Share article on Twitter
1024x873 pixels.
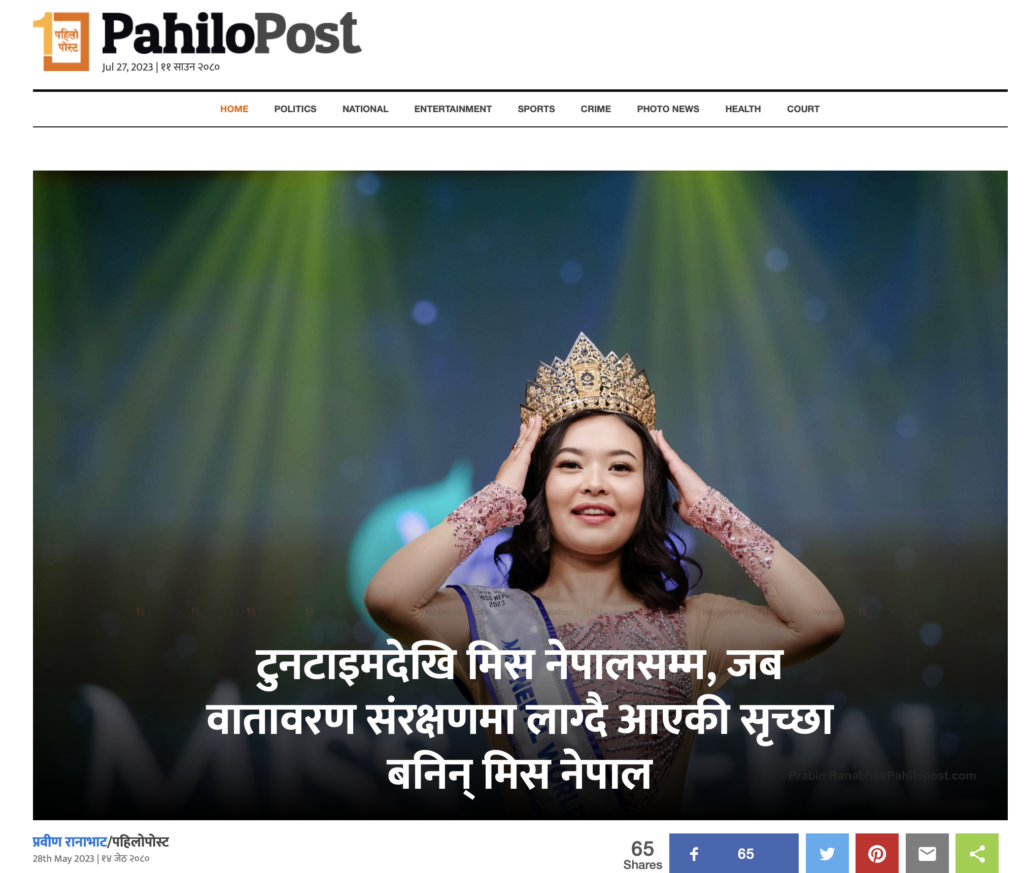click(x=827, y=853)
